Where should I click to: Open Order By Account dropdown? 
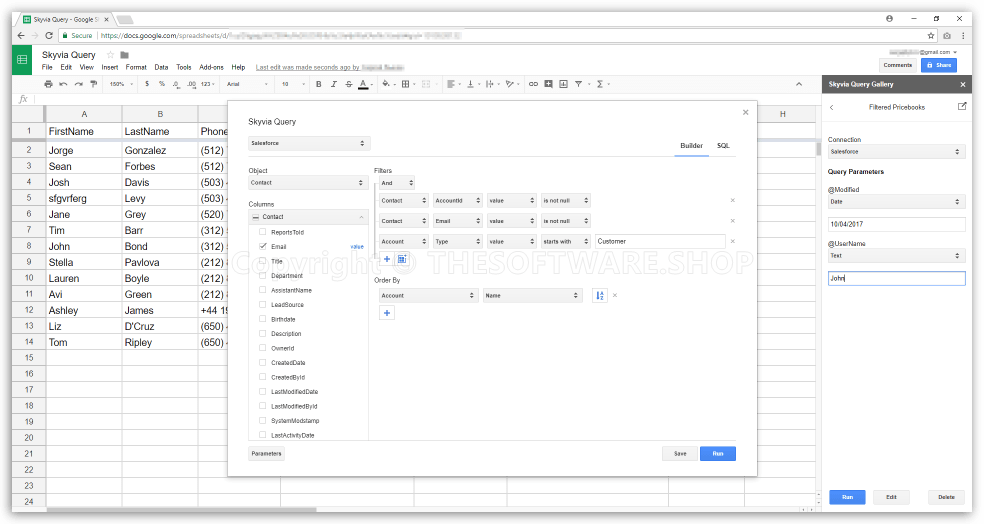[x=429, y=296]
